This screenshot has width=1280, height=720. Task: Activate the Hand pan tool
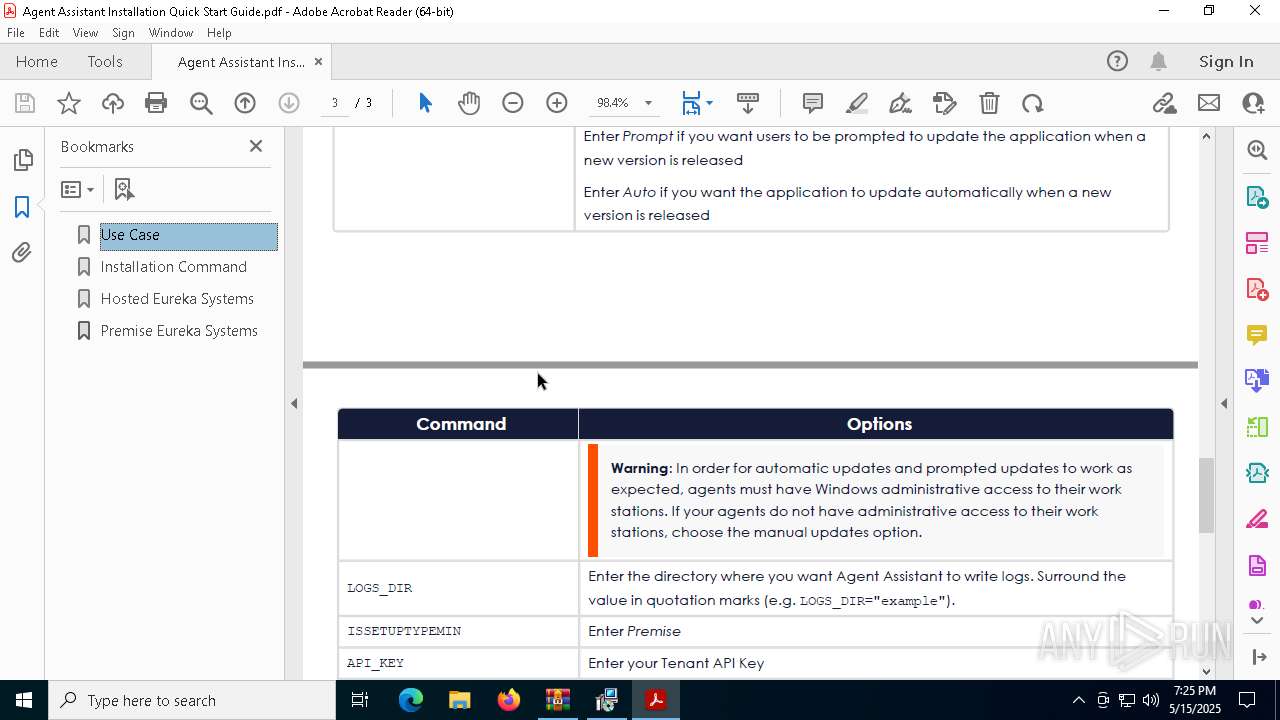coord(469,103)
